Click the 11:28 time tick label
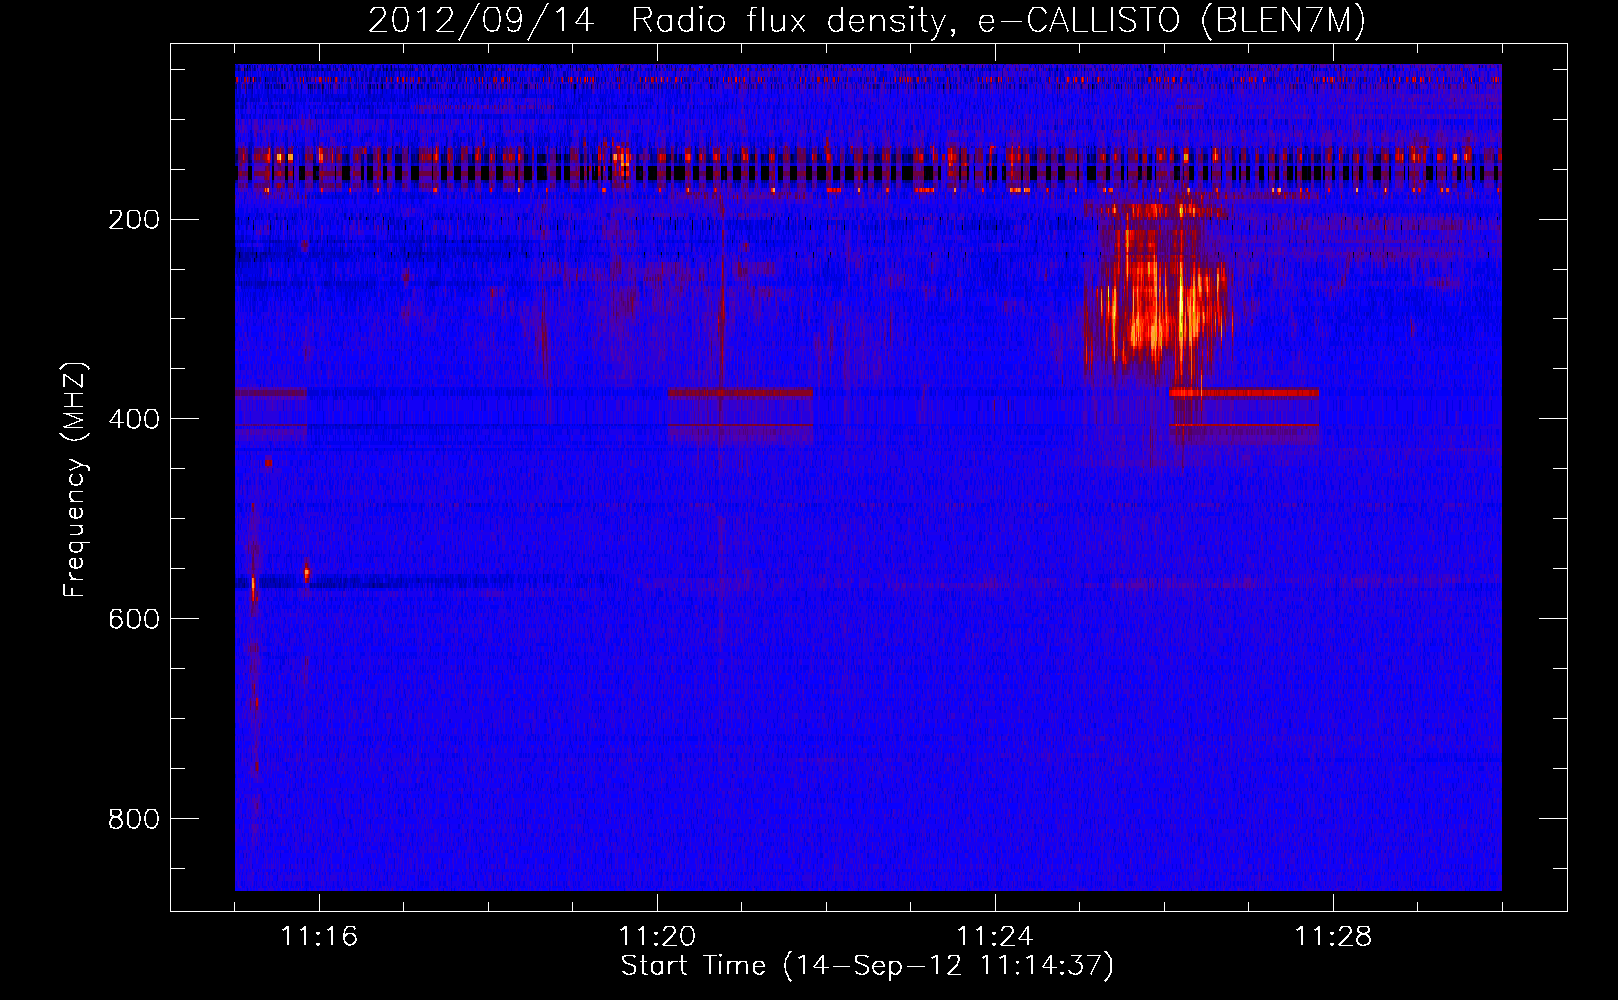This screenshot has width=1618, height=1000. click(1333, 936)
